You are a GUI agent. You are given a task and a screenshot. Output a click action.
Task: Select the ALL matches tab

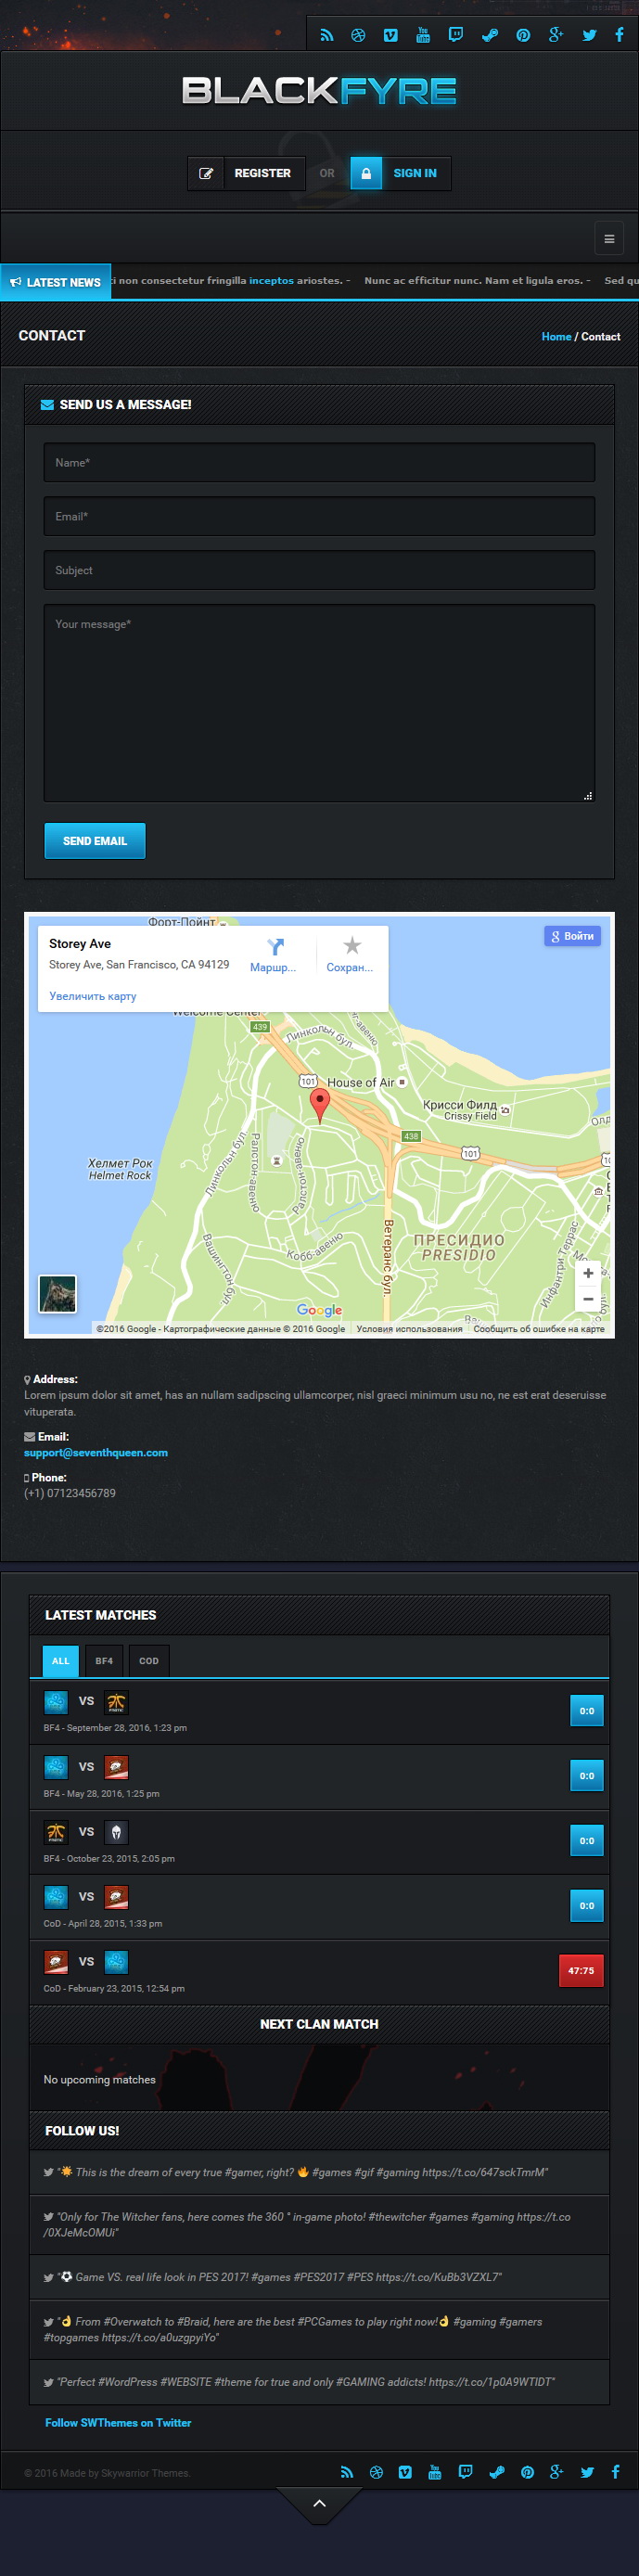[x=61, y=1661]
